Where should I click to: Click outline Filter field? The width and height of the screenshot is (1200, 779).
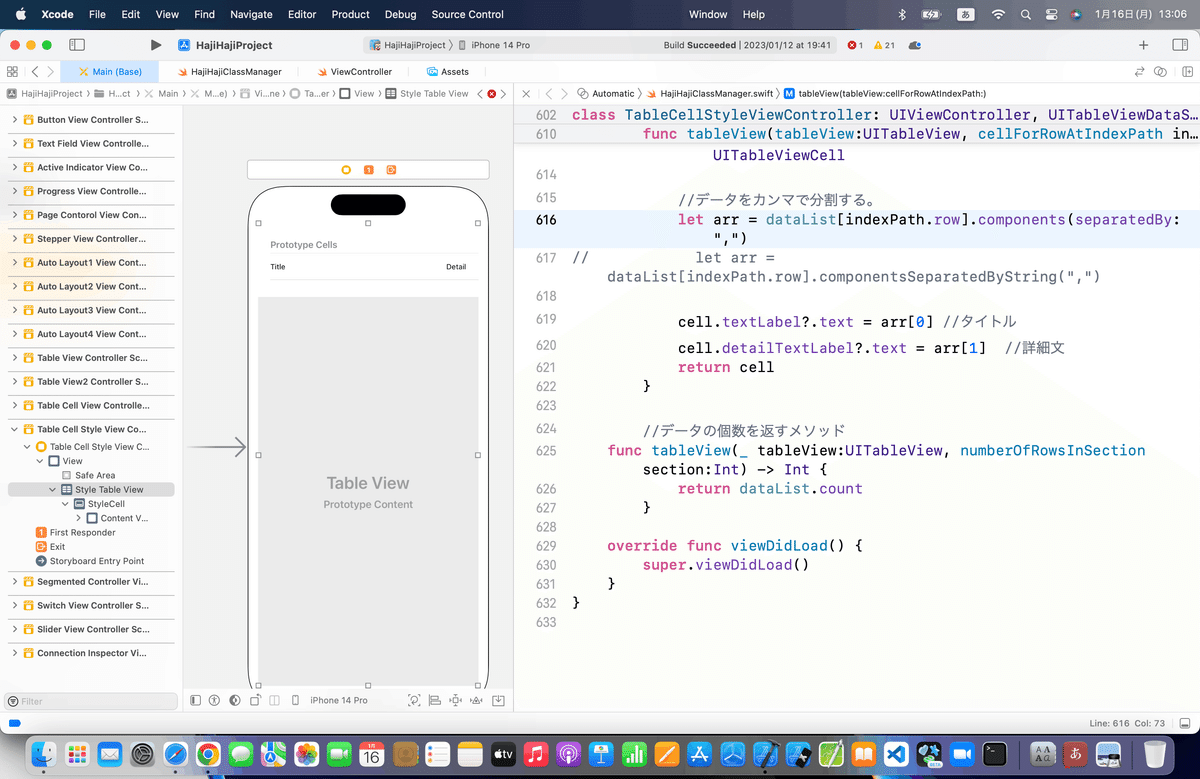[x=92, y=701]
